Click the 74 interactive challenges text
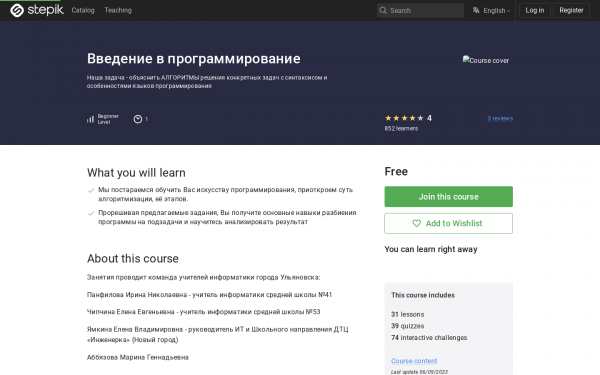The width and height of the screenshot is (600, 375). [x=429, y=338]
